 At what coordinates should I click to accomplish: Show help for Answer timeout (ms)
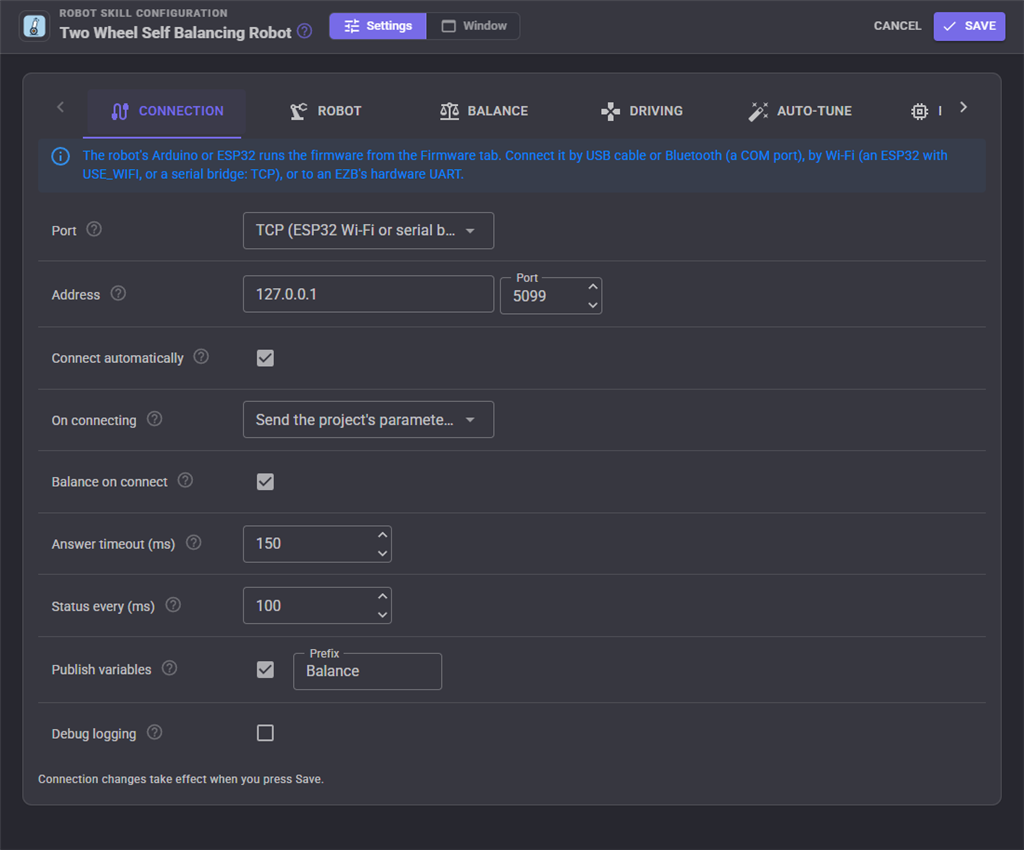tap(193, 543)
